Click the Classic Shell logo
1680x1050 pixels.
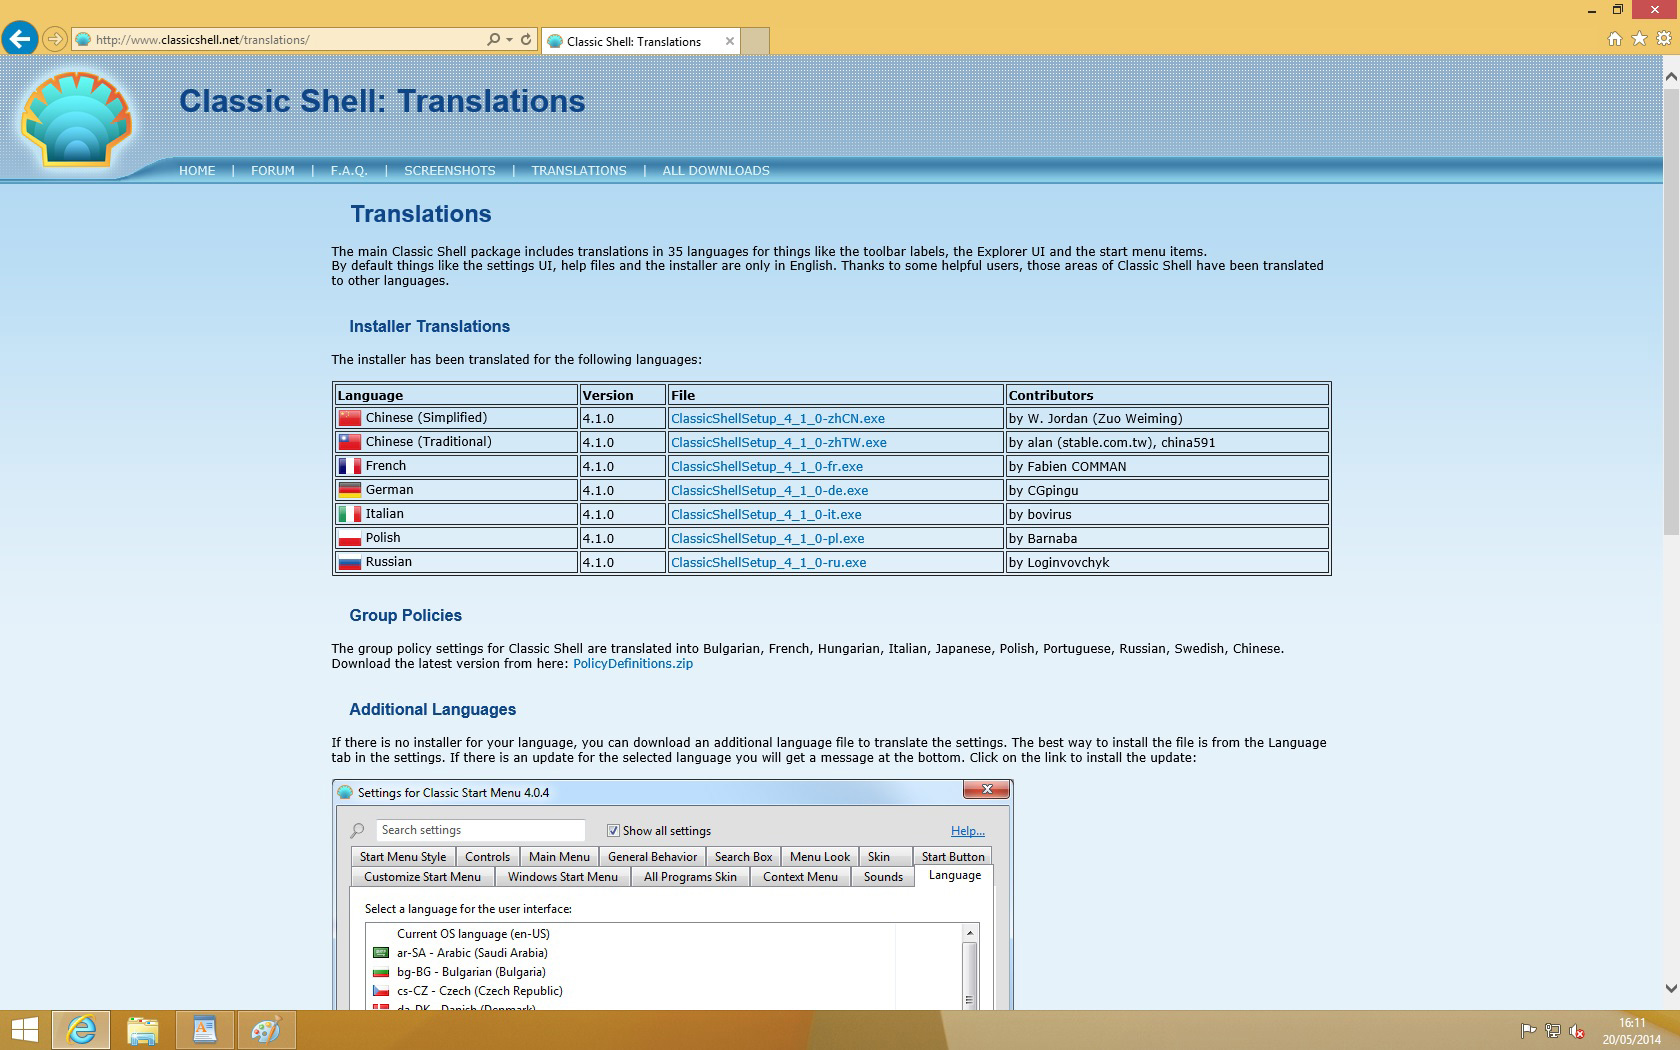(76, 118)
